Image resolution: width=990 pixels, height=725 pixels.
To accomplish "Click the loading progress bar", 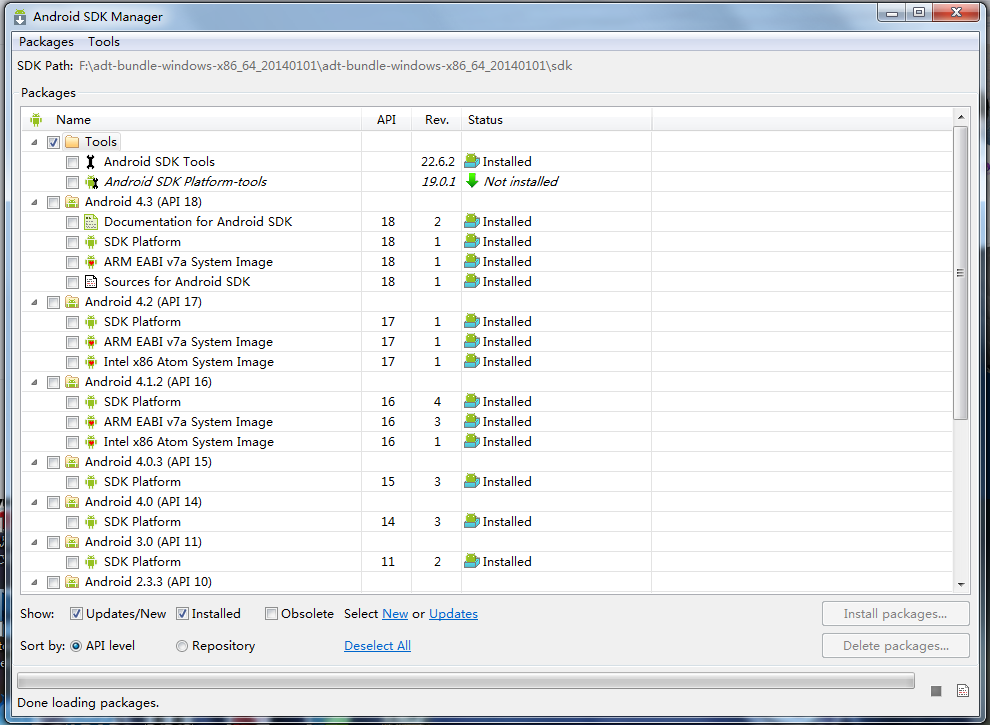I will [x=466, y=680].
